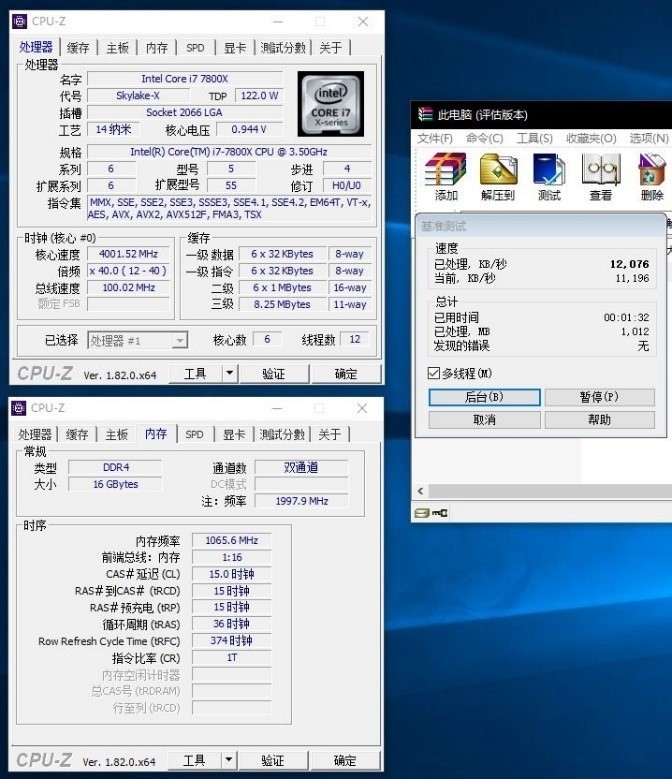Click NB frequency value 1997.9 MHz

(301, 501)
